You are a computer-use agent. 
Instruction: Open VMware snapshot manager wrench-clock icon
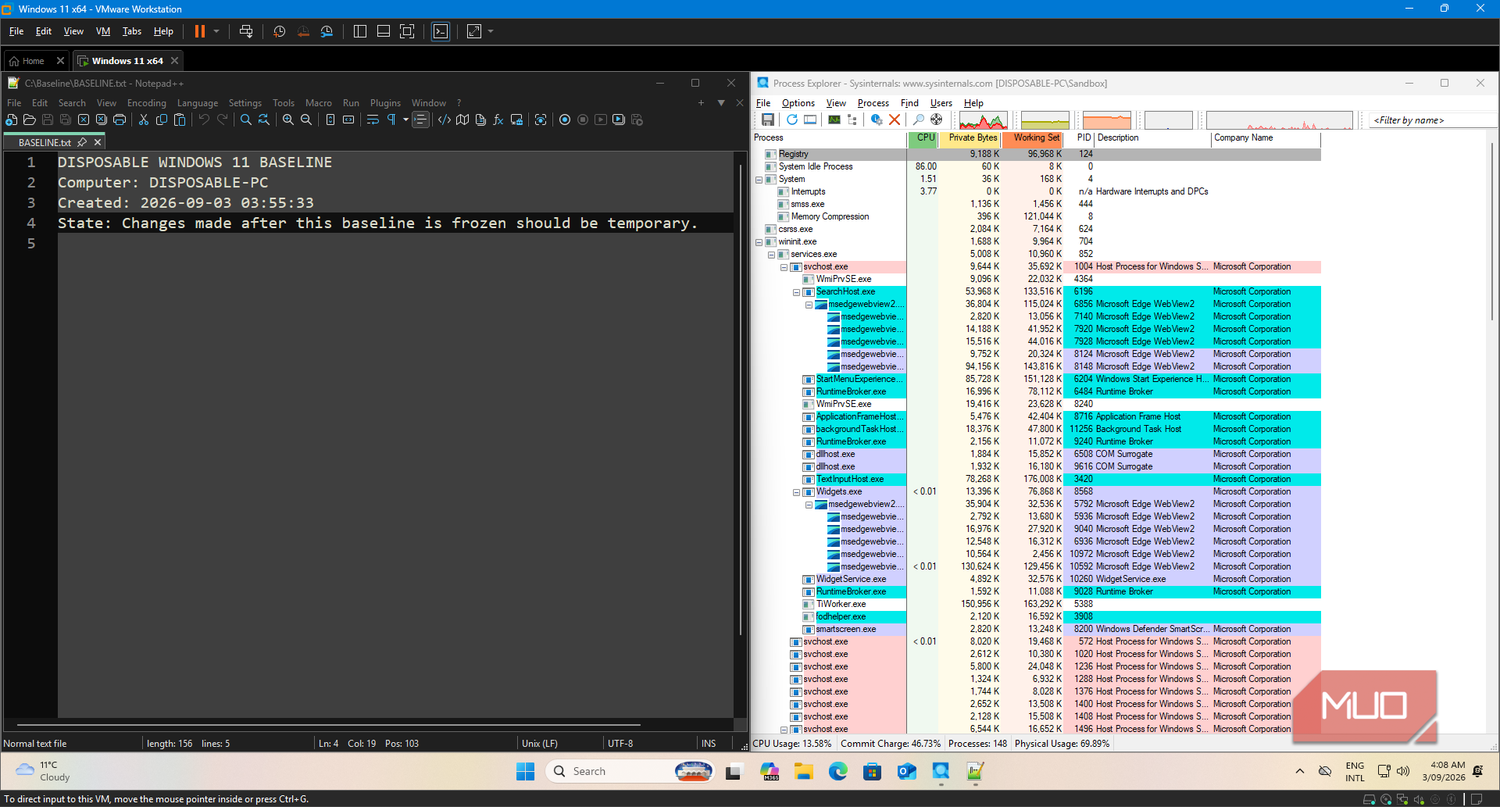pos(327,31)
